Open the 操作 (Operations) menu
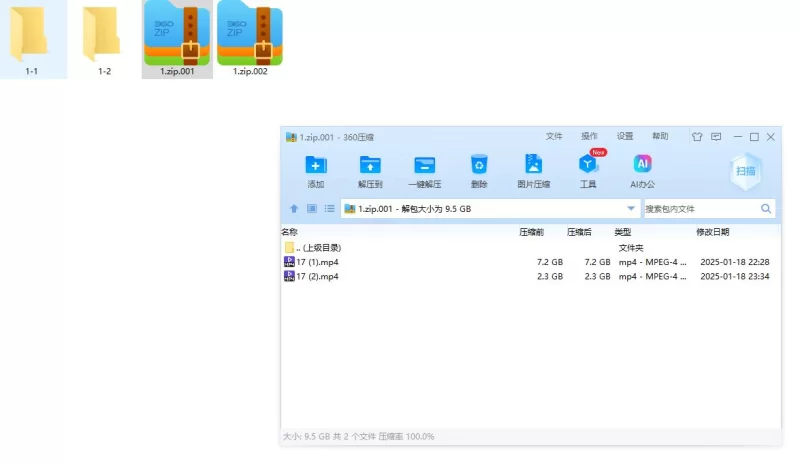 click(589, 137)
